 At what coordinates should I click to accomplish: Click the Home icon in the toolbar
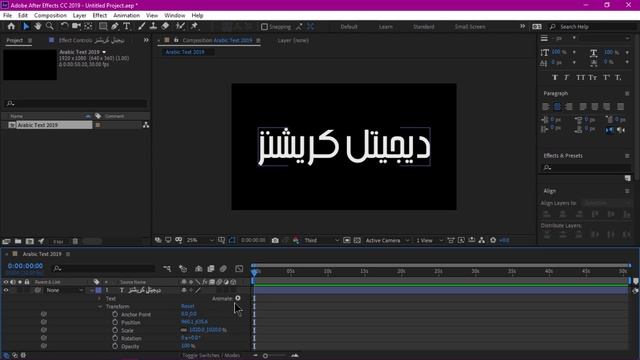coord(11,26)
